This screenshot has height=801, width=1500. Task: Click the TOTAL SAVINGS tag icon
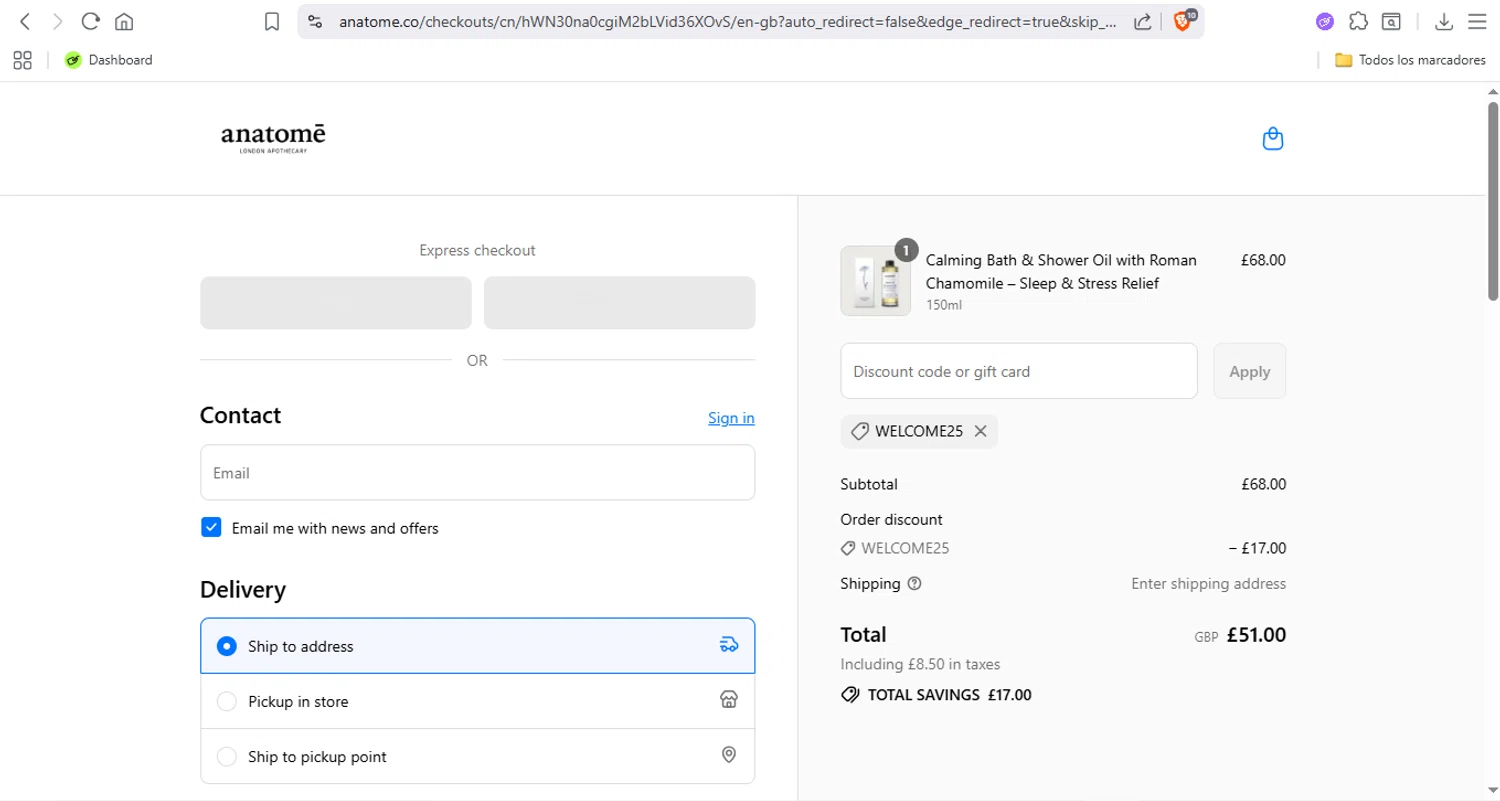click(x=851, y=695)
